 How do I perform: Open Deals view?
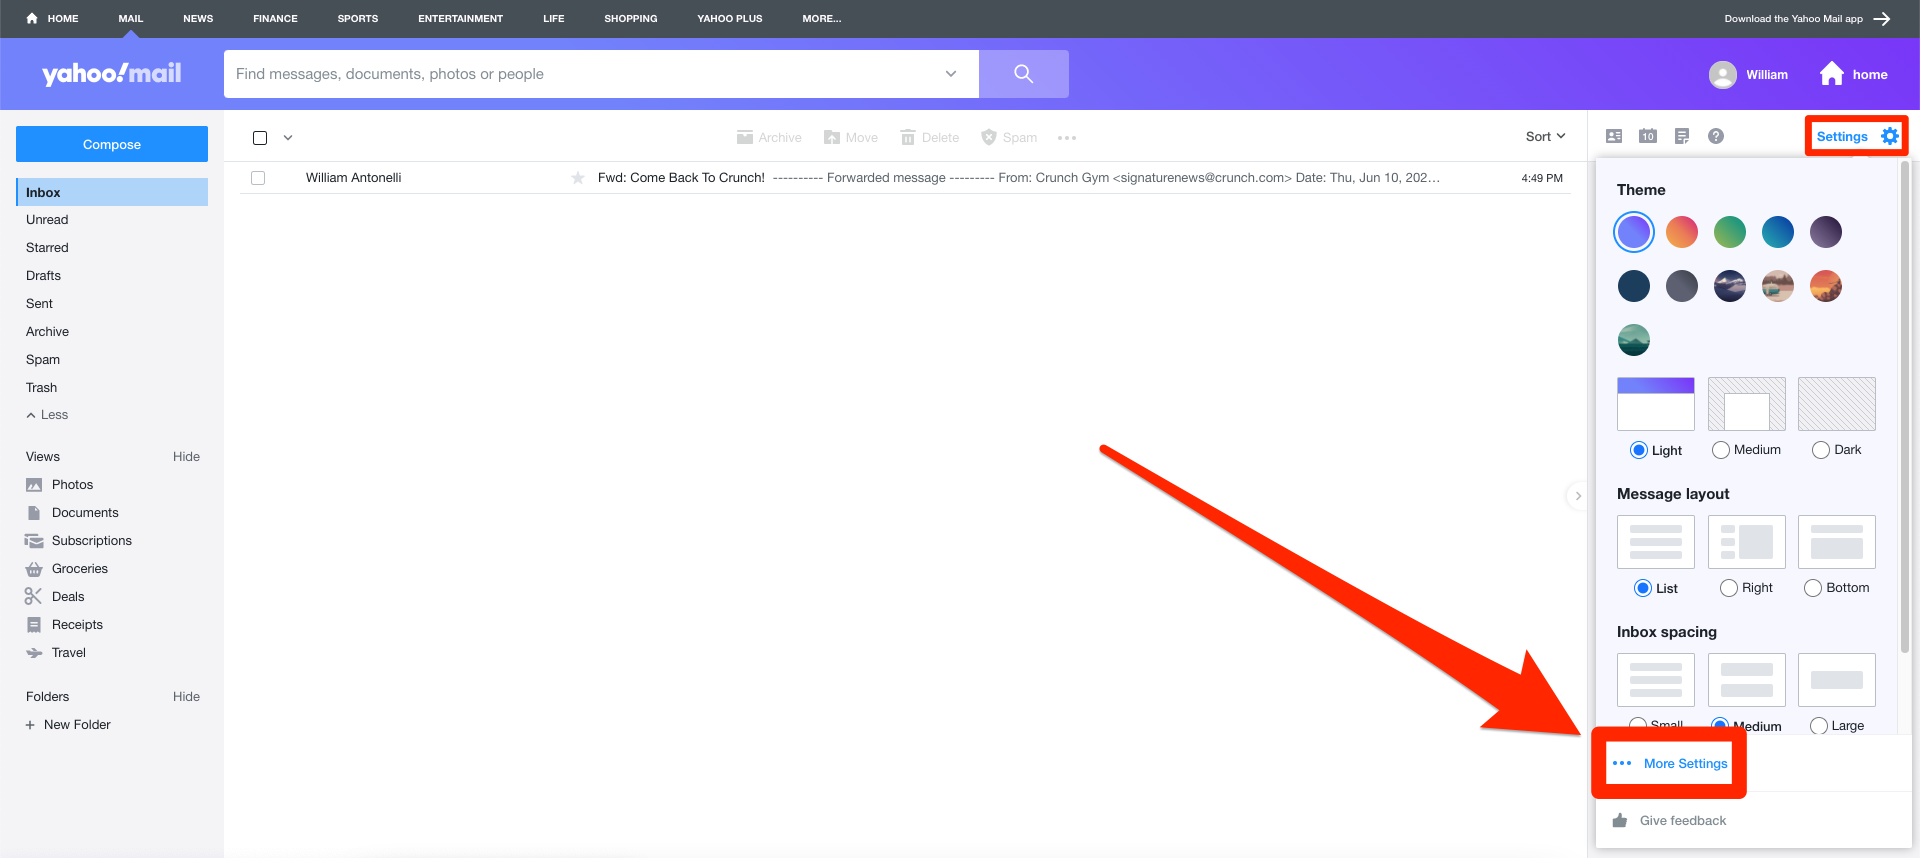[68, 596]
